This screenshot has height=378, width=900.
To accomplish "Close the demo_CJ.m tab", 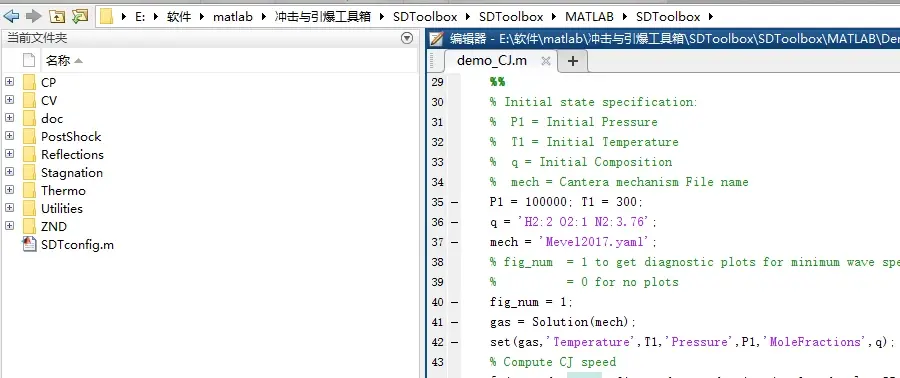I will point(546,61).
